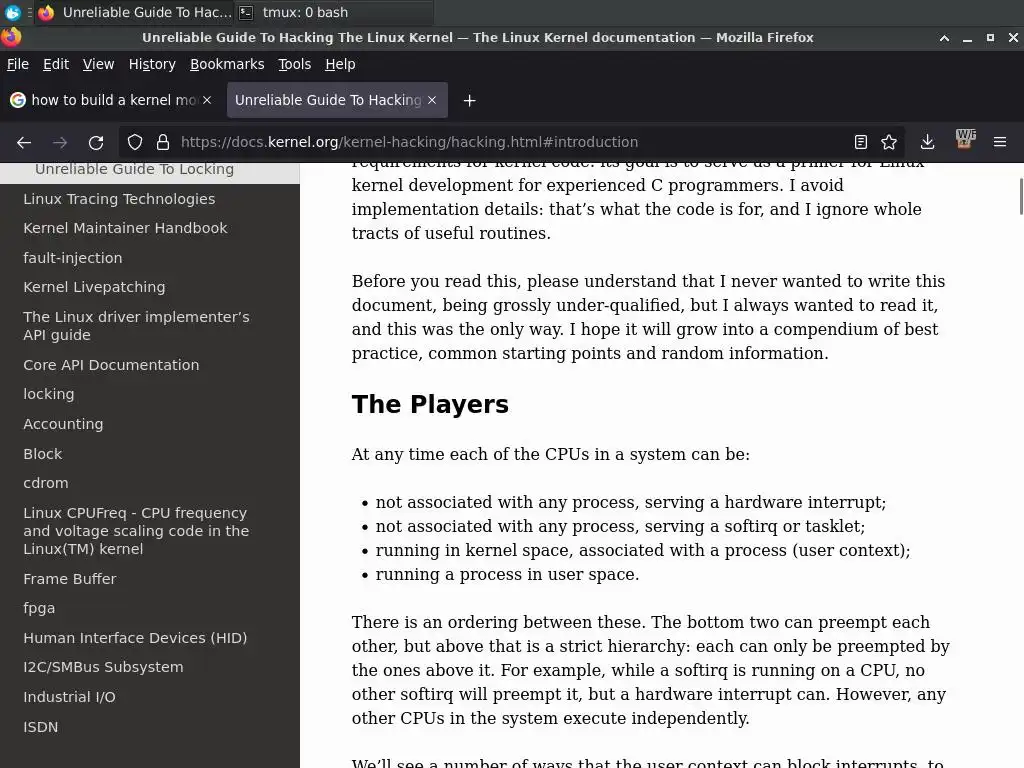Open the tracking protection shield icon

pyautogui.click(x=135, y=142)
